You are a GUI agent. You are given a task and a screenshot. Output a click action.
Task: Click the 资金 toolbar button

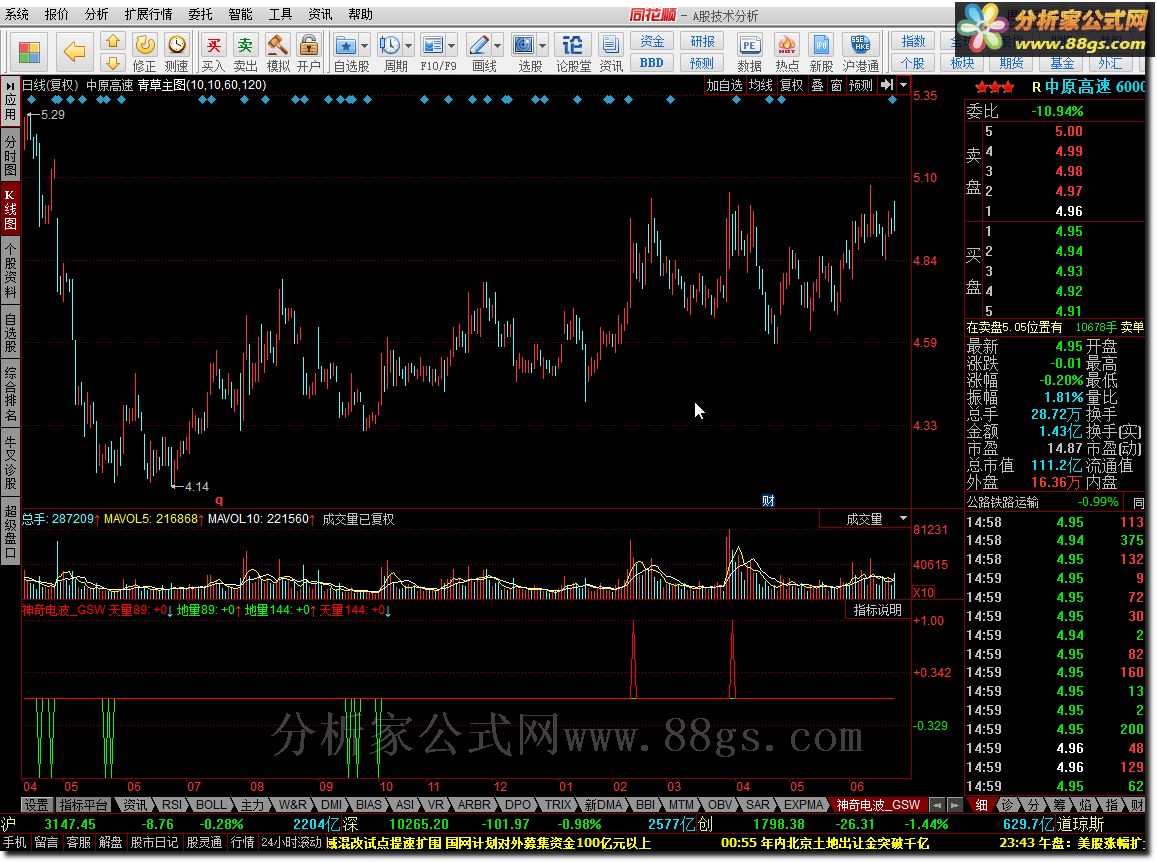652,41
